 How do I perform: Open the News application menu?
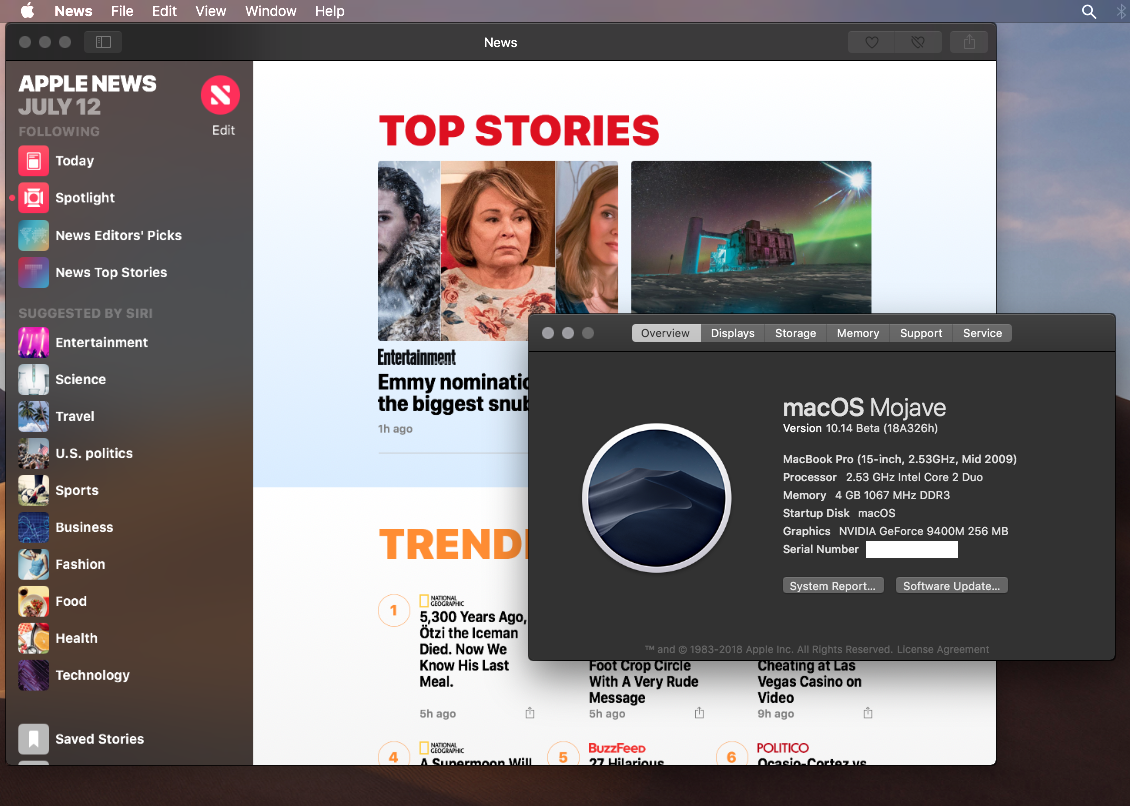[74, 11]
